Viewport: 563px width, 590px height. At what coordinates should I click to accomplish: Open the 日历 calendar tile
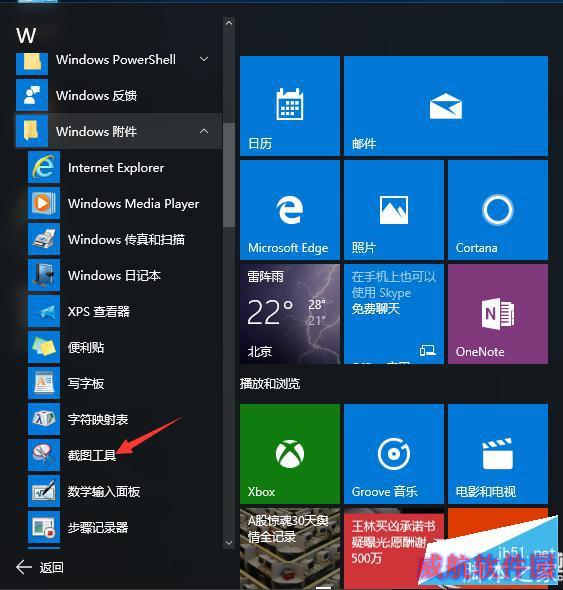(290, 106)
